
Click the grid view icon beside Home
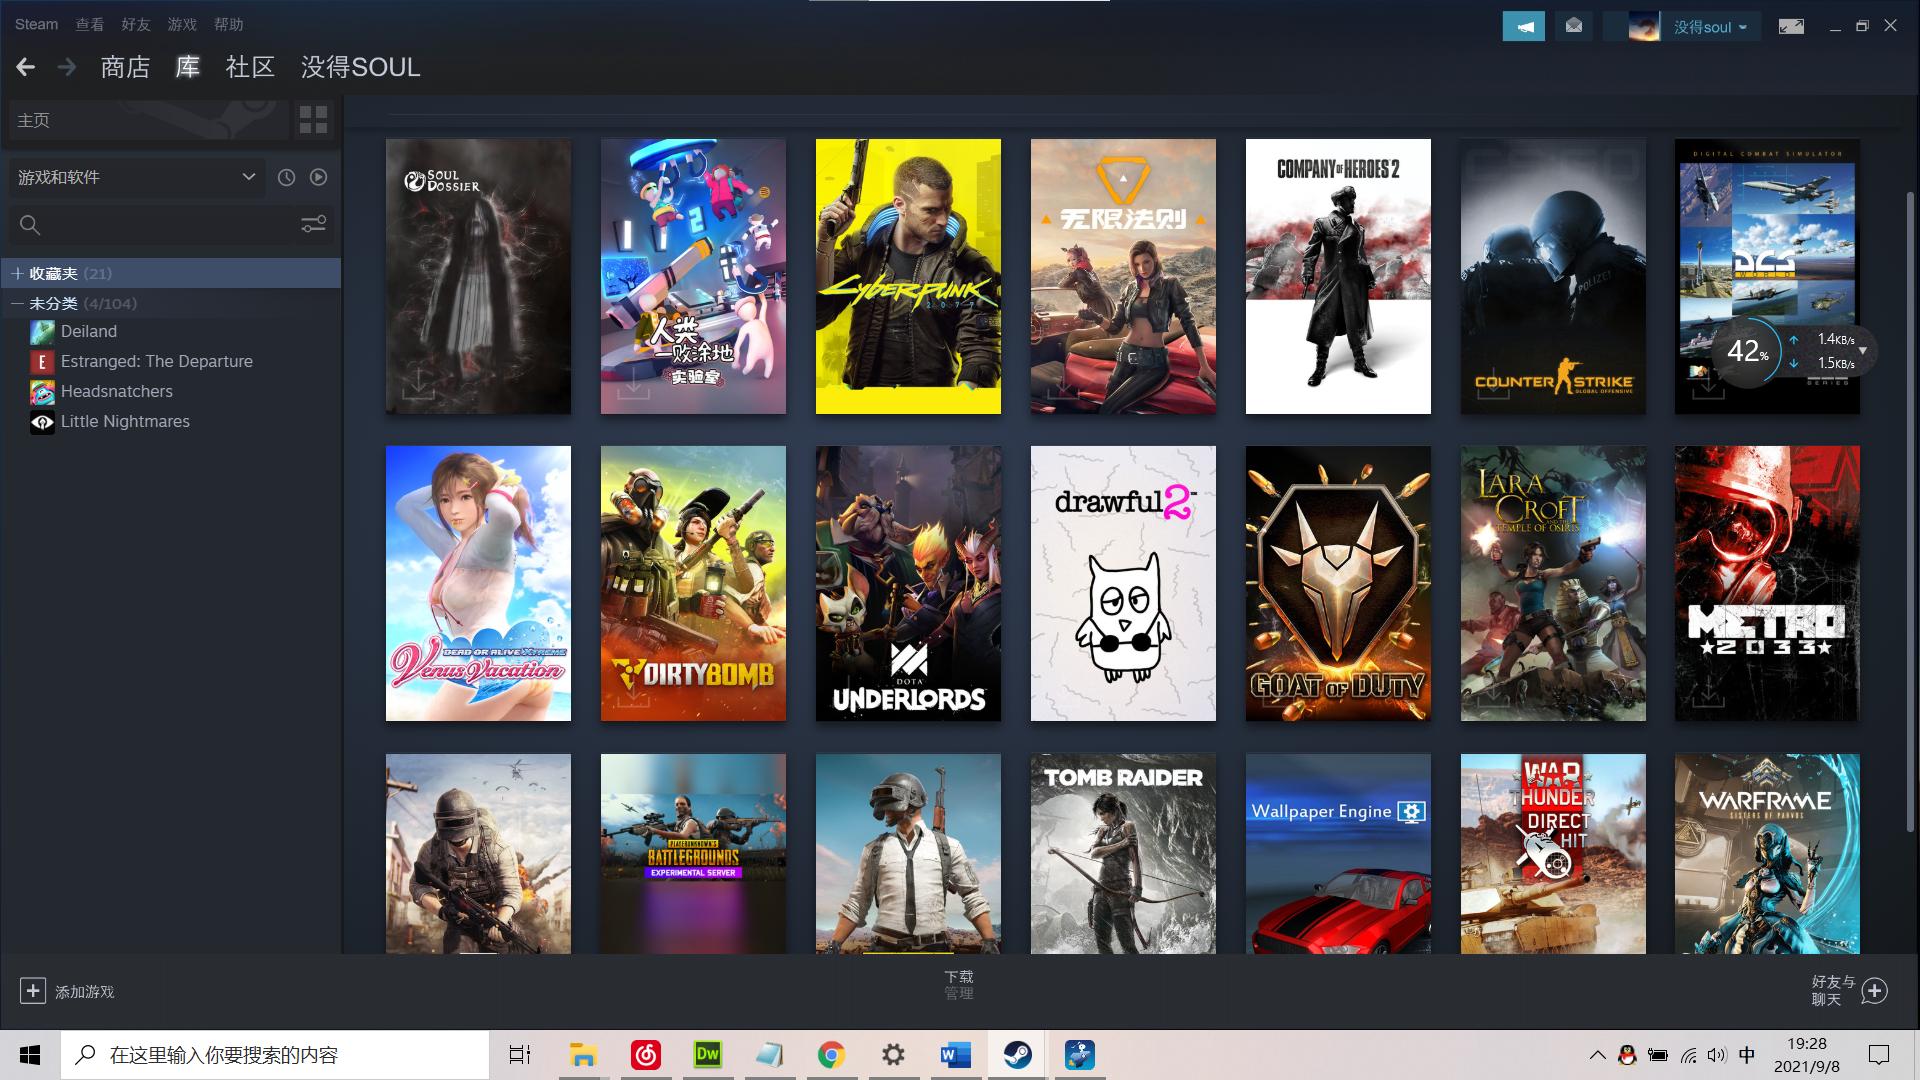pyautogui.click(x=313, y=120)
